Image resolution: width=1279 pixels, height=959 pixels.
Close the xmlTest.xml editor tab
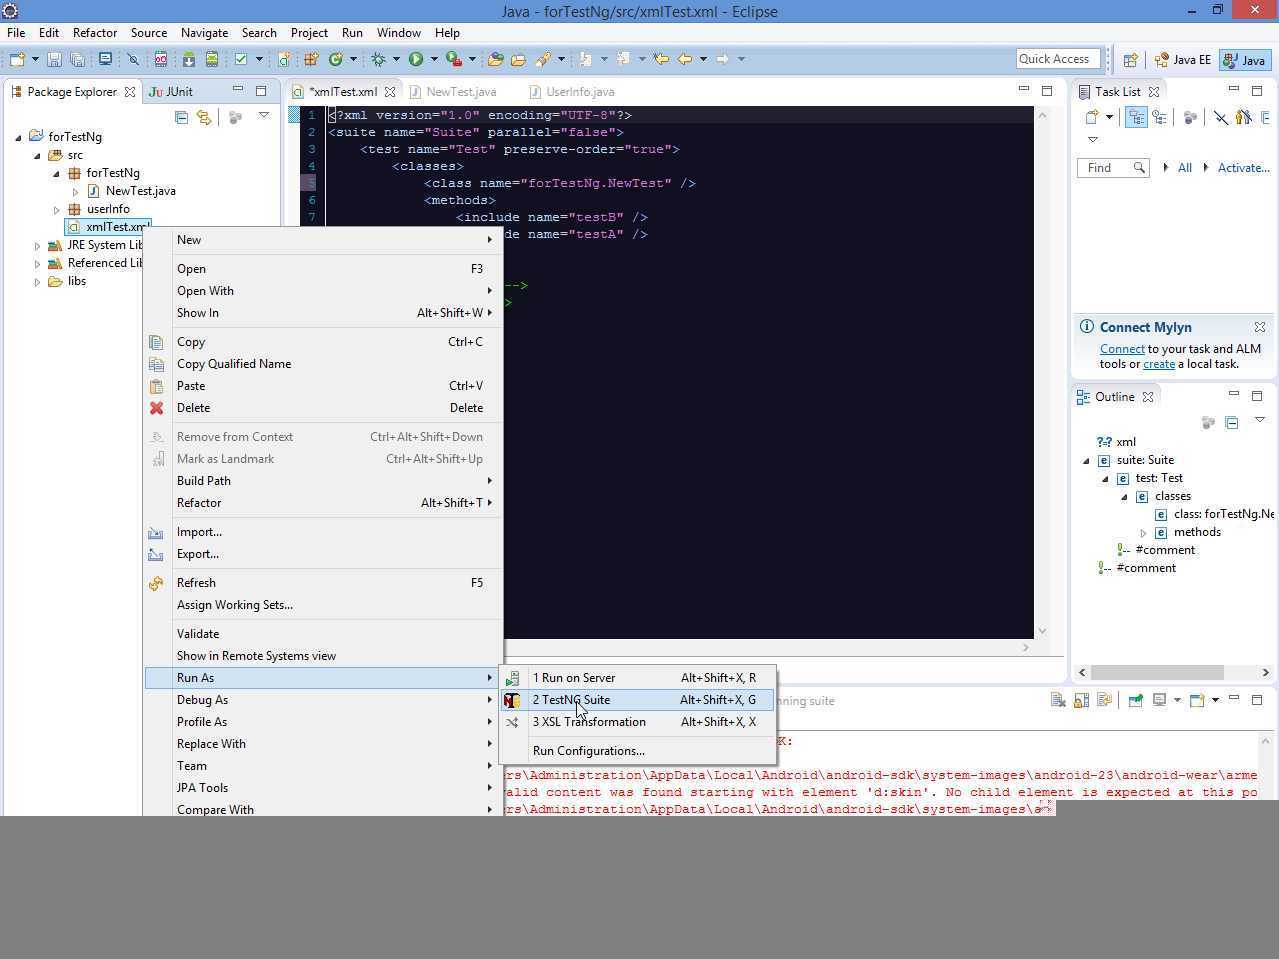pos(390,92)
